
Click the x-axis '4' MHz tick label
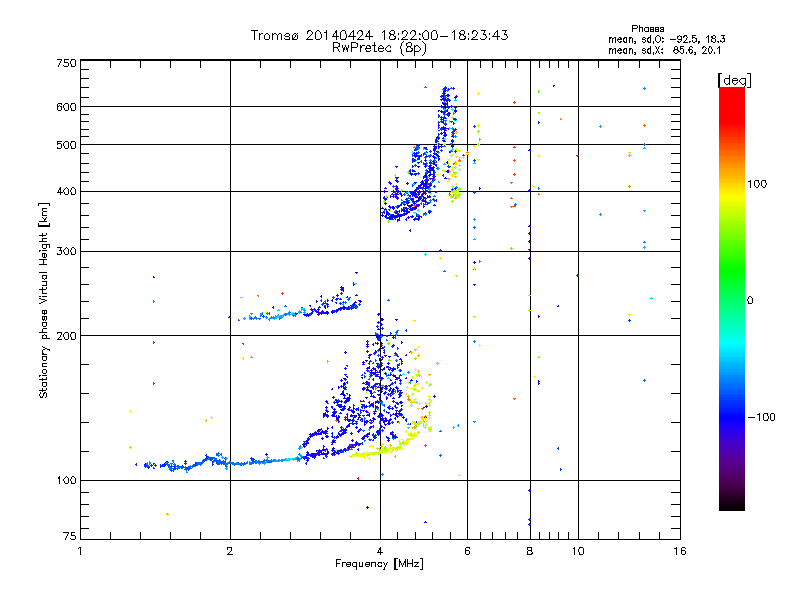coord(380,551)
